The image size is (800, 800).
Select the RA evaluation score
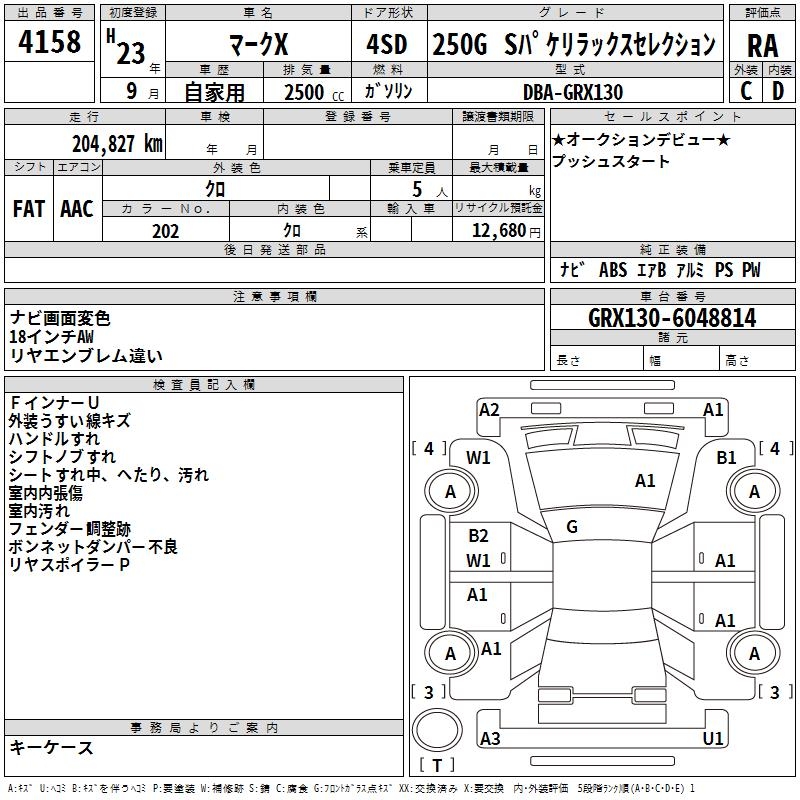click(762, 45)
